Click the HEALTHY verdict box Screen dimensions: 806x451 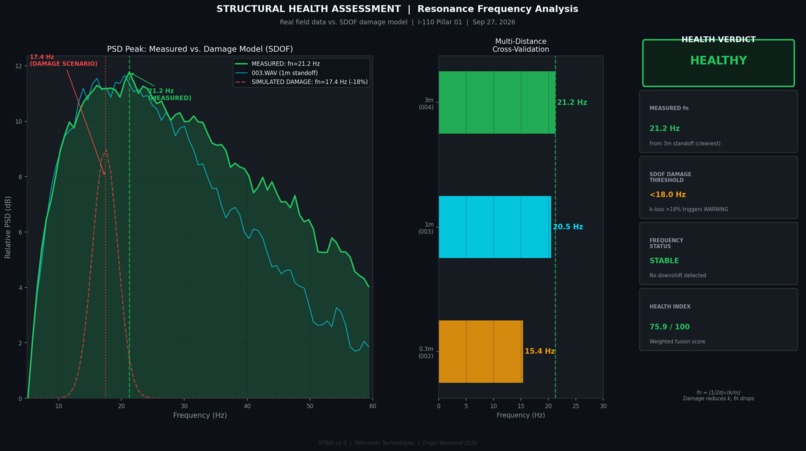pyautogui.click(x=718, y=63)
